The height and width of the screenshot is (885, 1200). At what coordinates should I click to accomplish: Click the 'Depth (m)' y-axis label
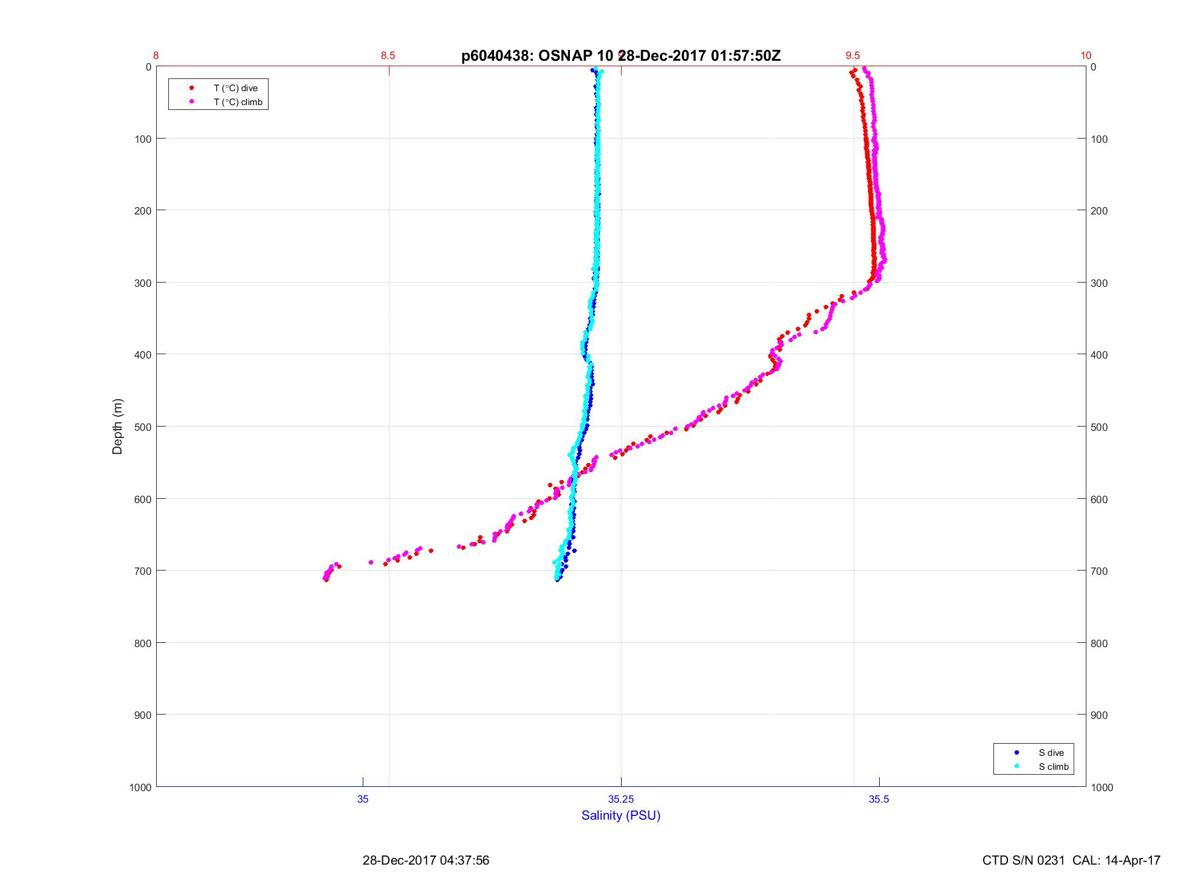(118, 426)
